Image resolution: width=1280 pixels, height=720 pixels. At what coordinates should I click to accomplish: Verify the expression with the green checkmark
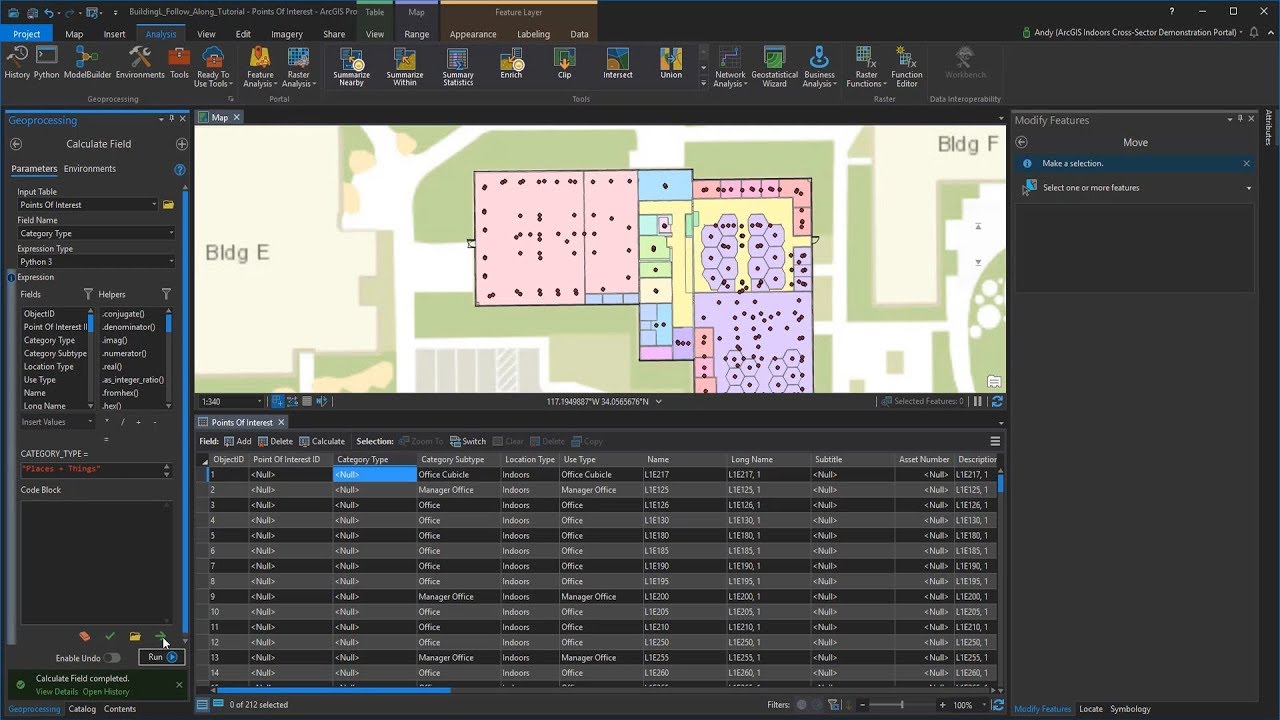(x=110, y=636)
